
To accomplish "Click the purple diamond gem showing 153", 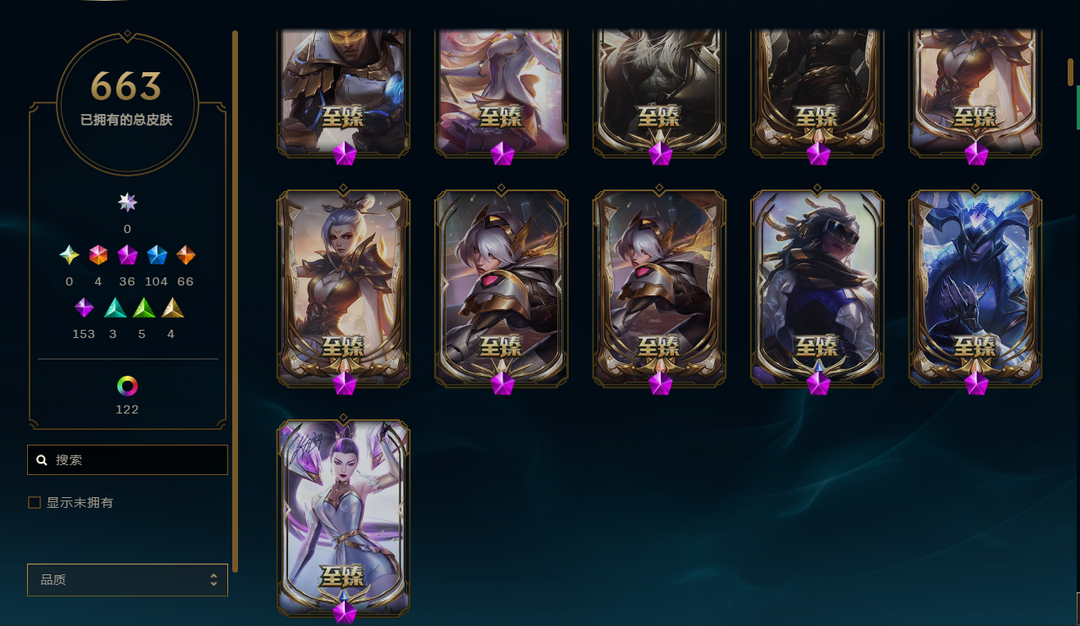I will (x=84, y=308).
